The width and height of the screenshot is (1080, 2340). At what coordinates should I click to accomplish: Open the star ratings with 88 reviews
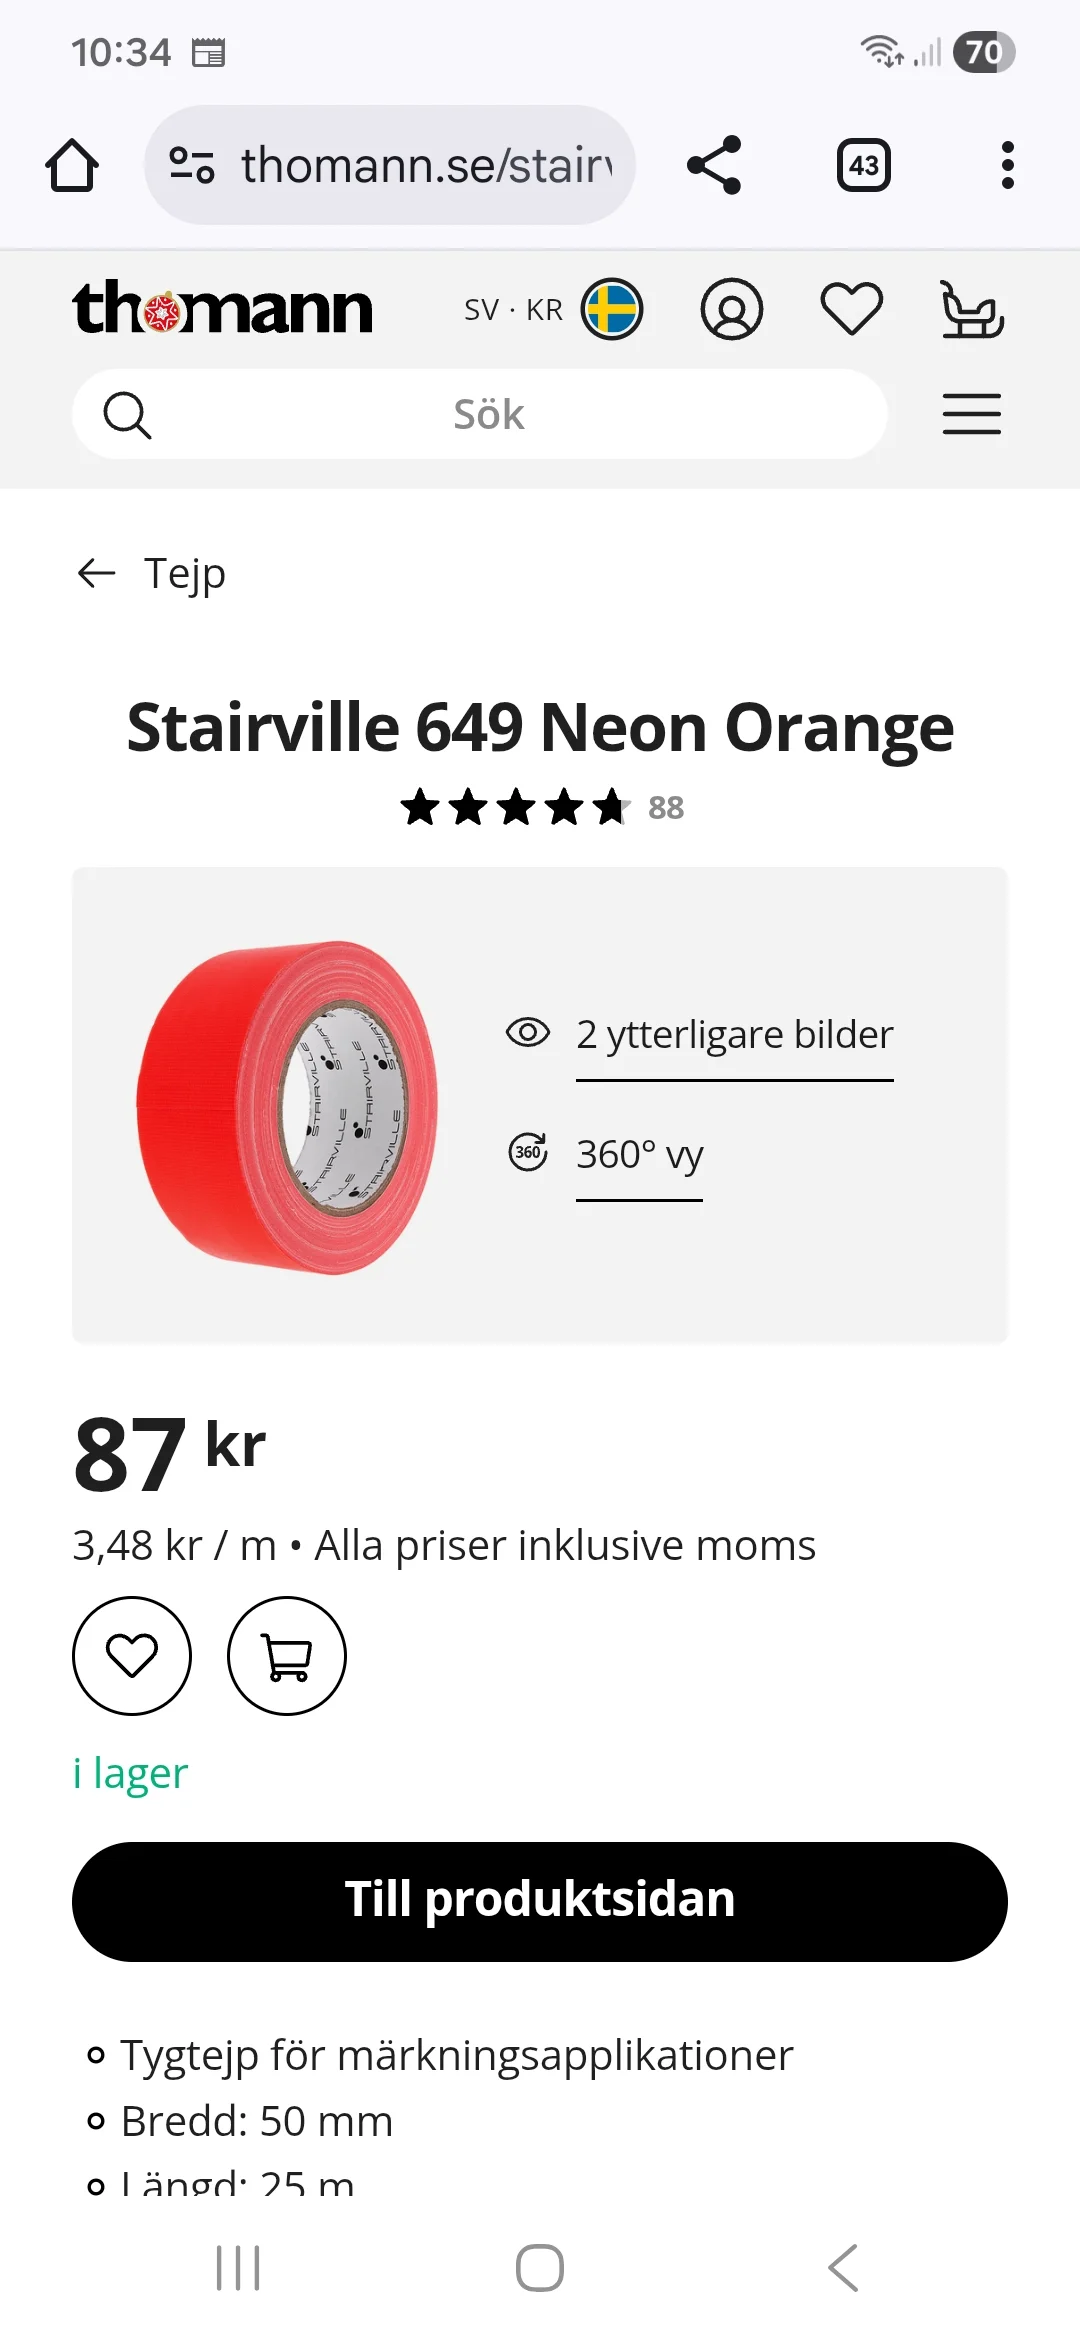(541, 807)
